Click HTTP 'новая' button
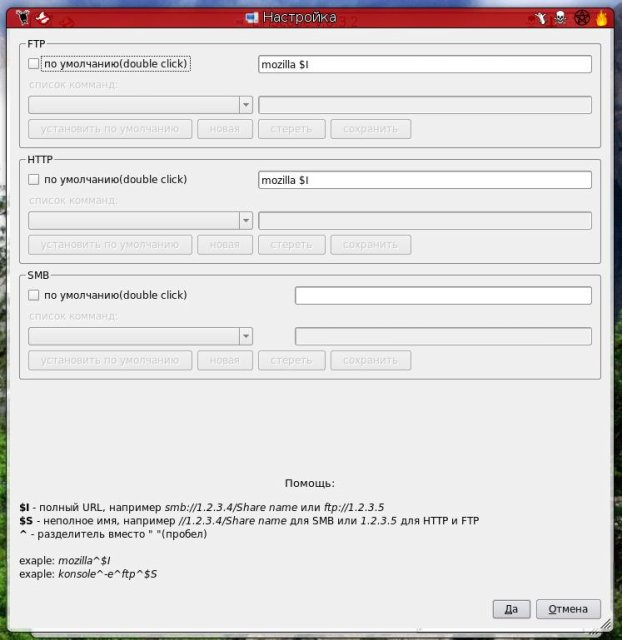 pyautogui.click(x=225, y=245)
